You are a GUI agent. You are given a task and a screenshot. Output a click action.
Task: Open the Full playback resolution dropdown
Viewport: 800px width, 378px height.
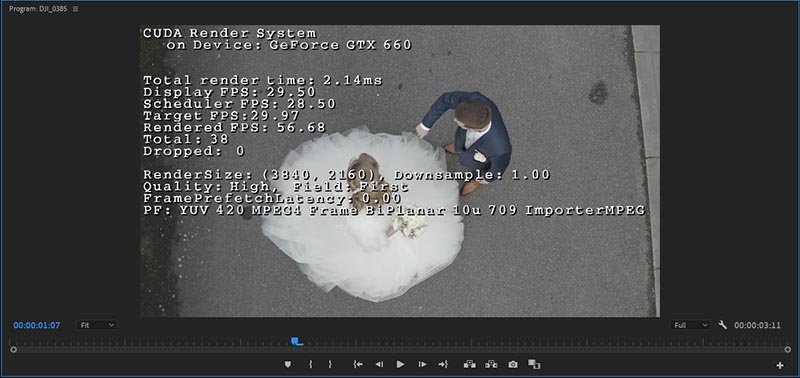coord(690,325)
